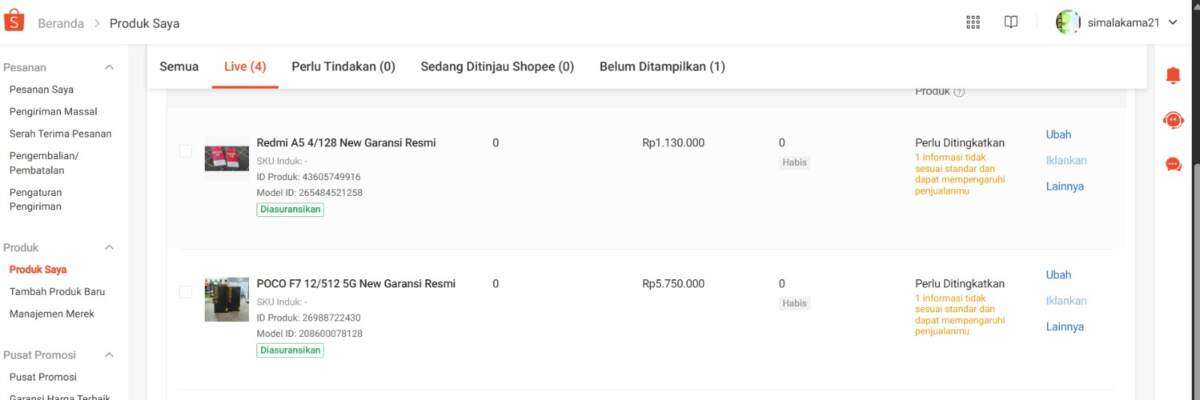Open the customer support headset icon
Image resolution: width=1200 pixels, height=400 pixels.
point(1173,120)
